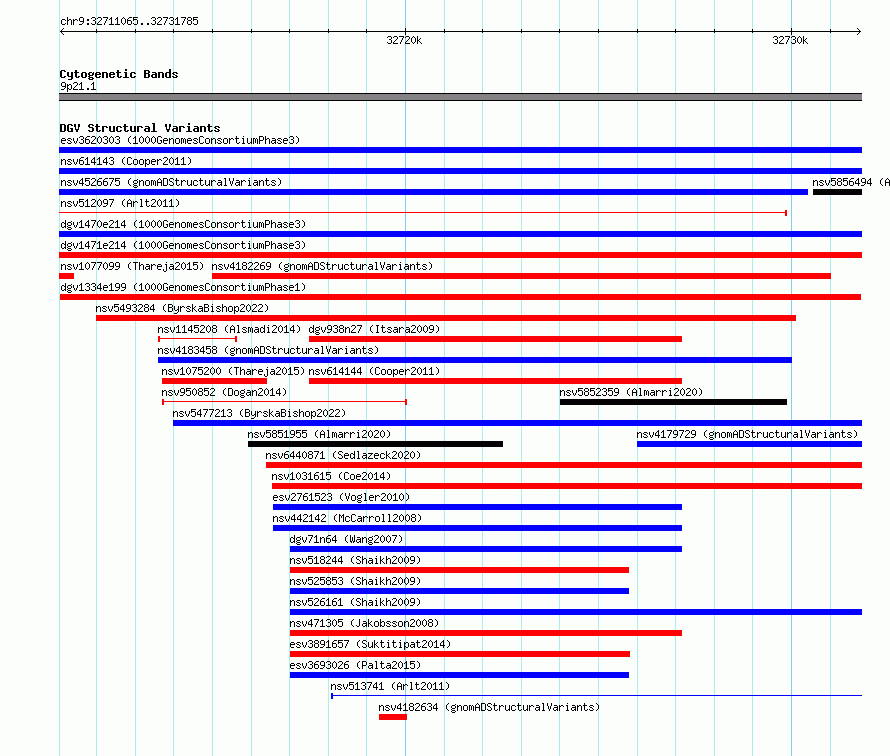Select nsv950852 (Dogan2014) label
The image size is (890, 756).
pos(224,392)
